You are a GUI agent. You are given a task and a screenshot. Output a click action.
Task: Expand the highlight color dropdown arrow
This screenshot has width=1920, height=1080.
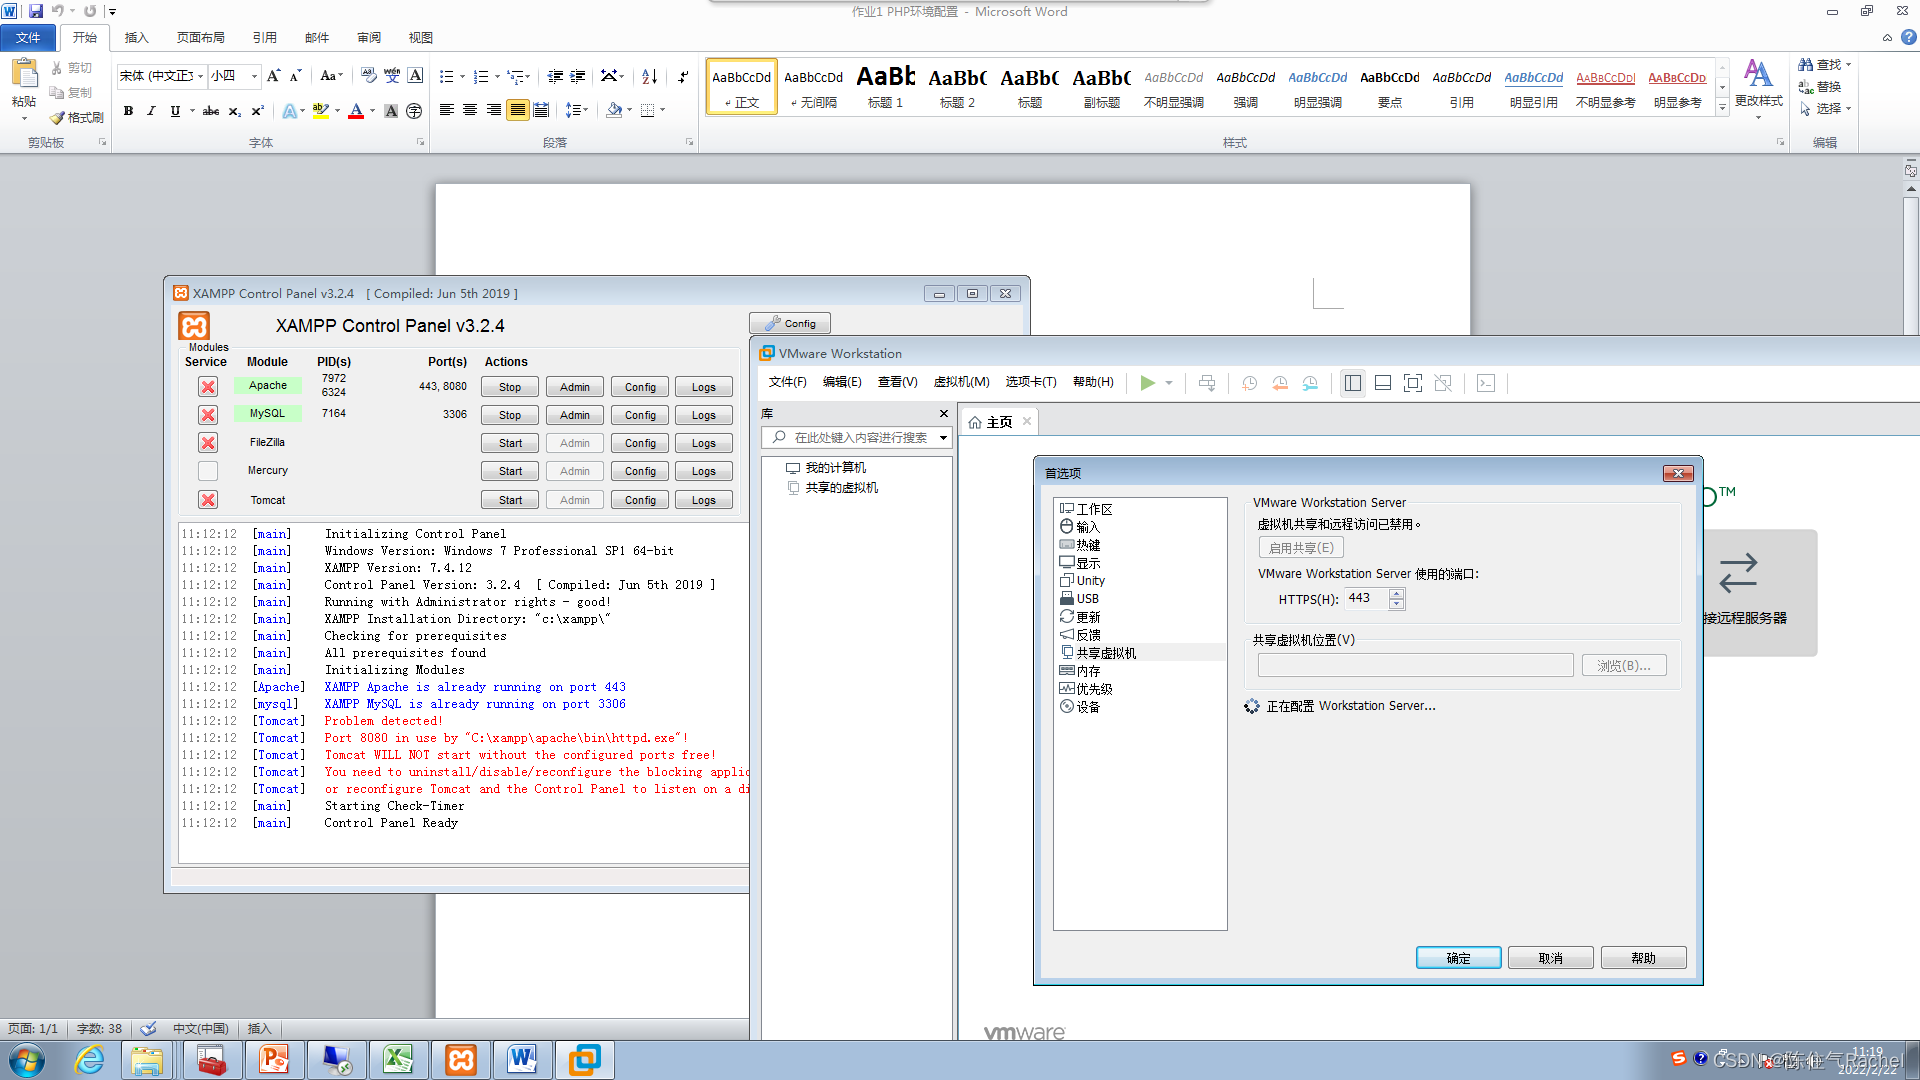tap(337, 111)
